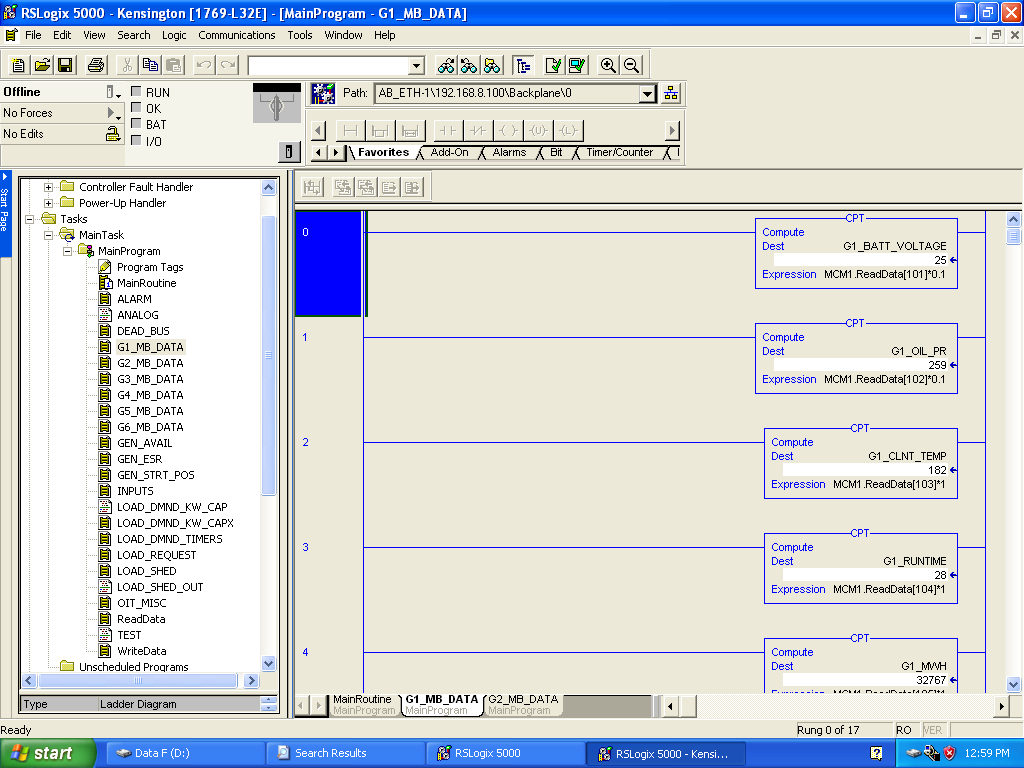The height and width of the screenshot is (768, 1024).
Task: Switch to Search Results taskbar window
Action: (345, 754)
